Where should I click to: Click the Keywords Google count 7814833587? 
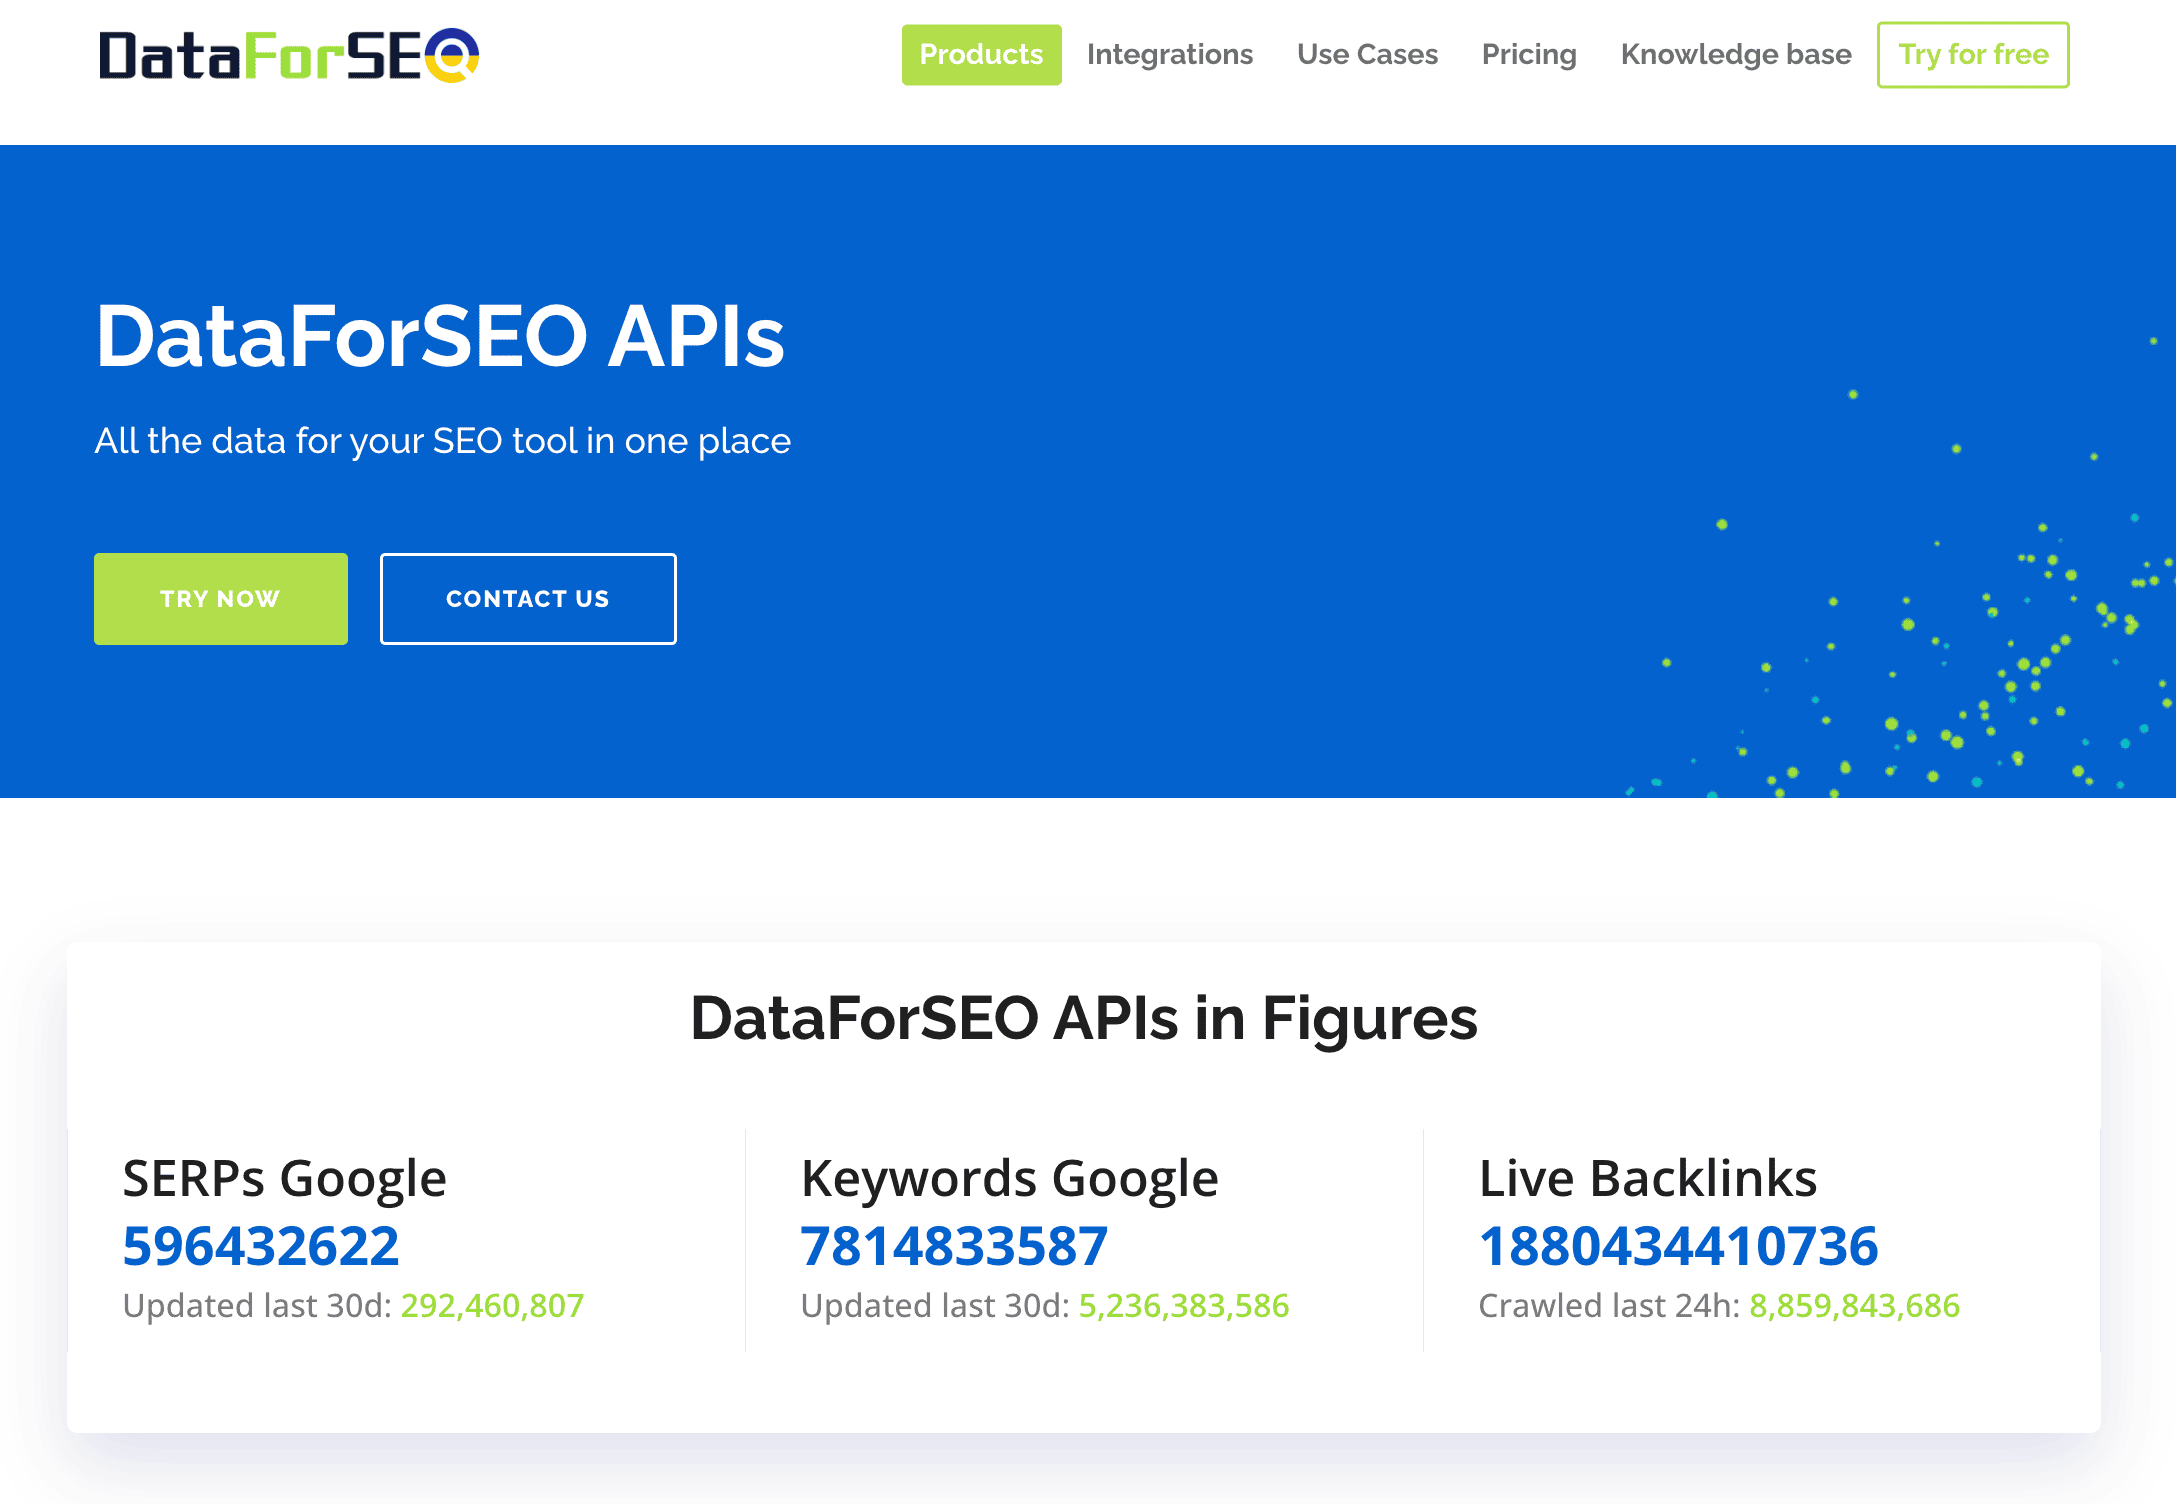pos(954,1246)
